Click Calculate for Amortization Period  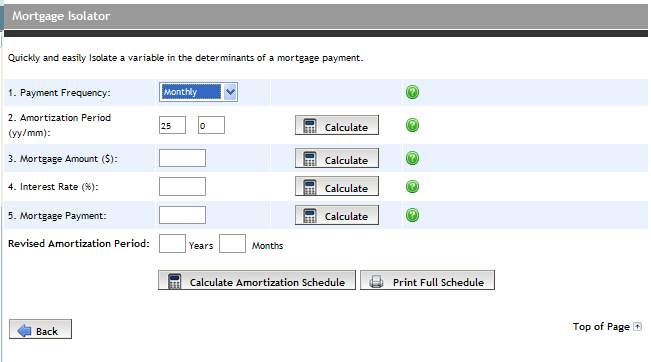[337, 125]
